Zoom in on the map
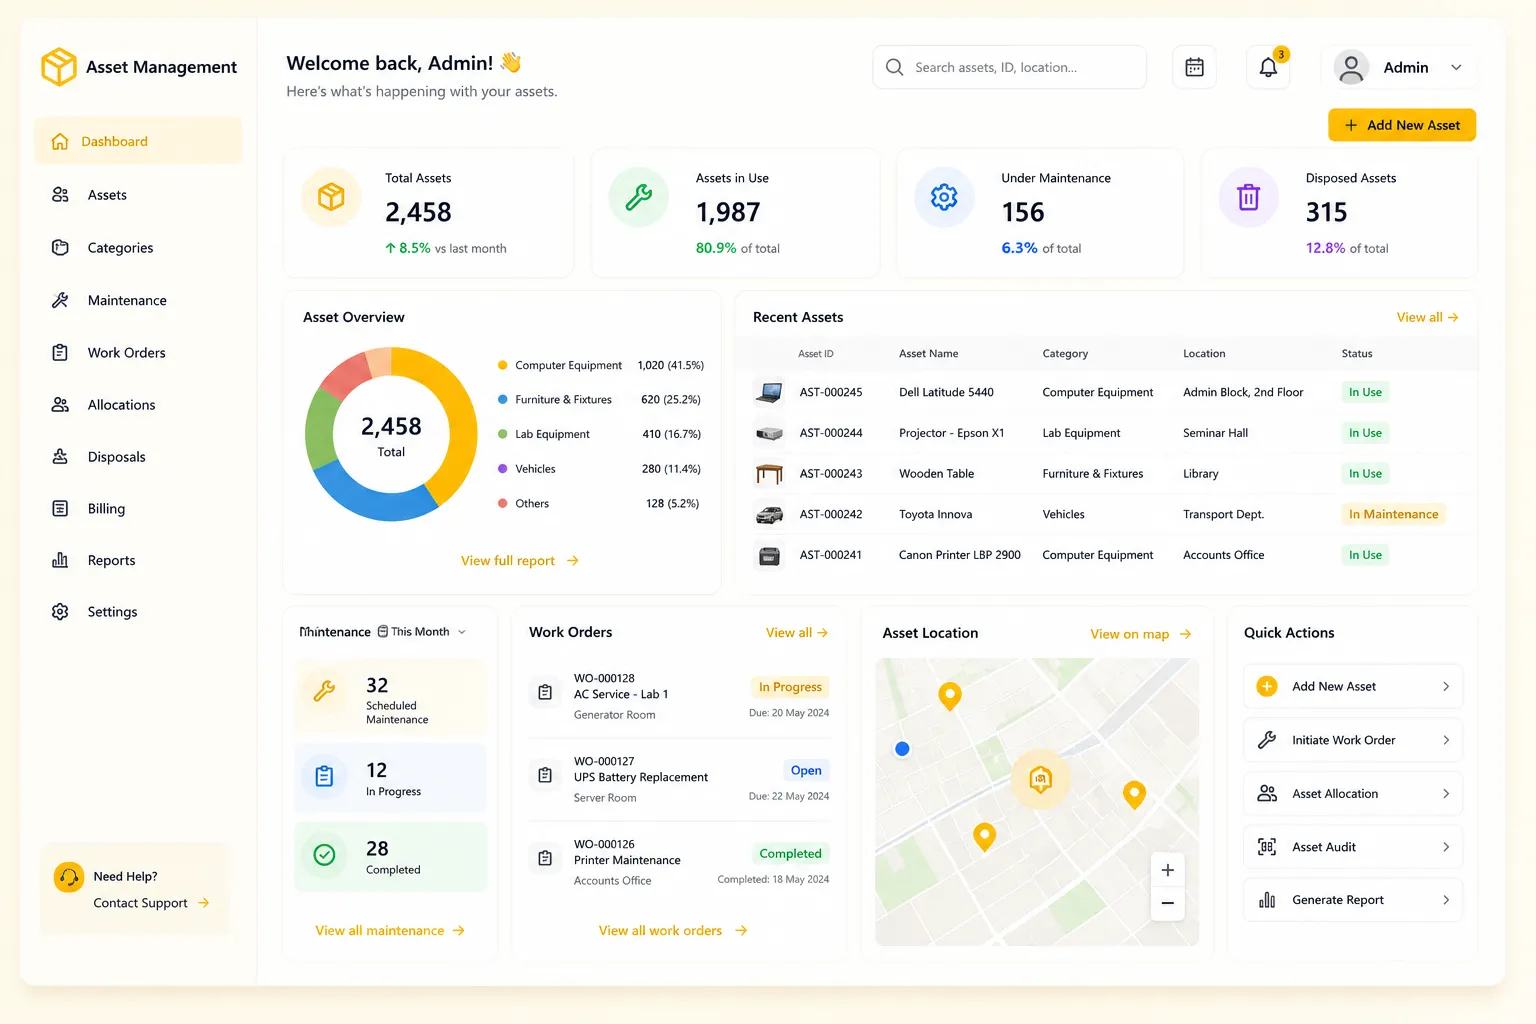1536x1024 pixels. (1167, 870)
